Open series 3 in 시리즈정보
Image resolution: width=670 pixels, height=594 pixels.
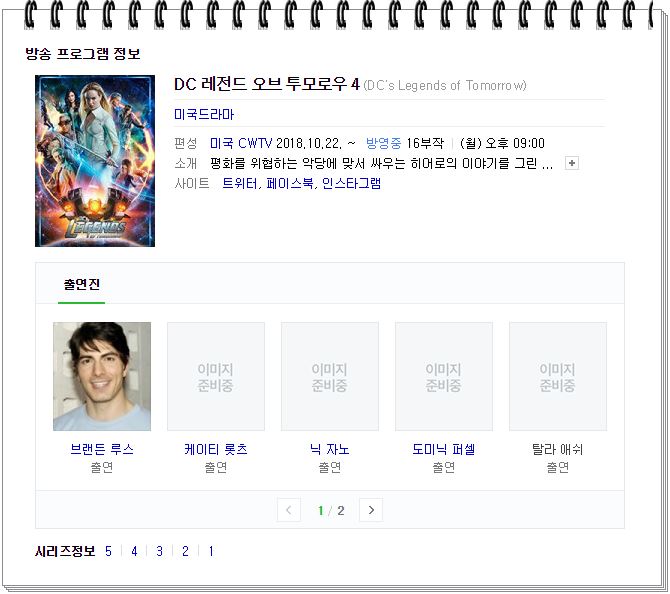click(159, 551)
